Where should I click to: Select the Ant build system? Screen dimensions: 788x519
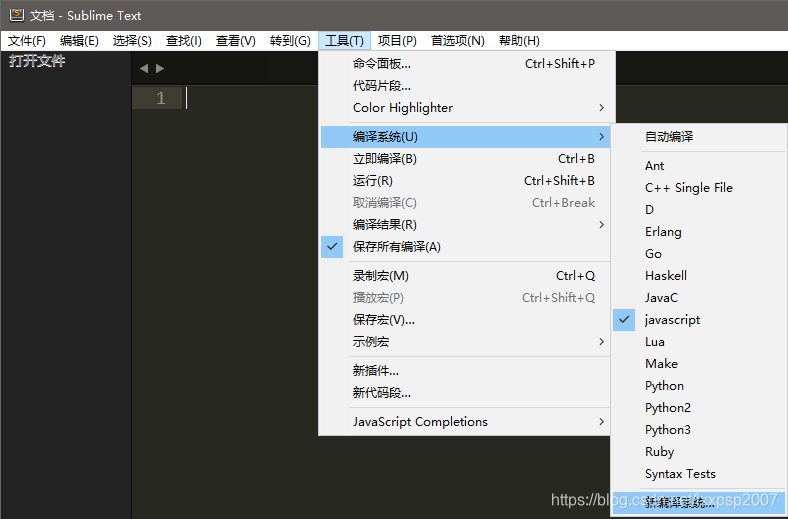[699, 166]
